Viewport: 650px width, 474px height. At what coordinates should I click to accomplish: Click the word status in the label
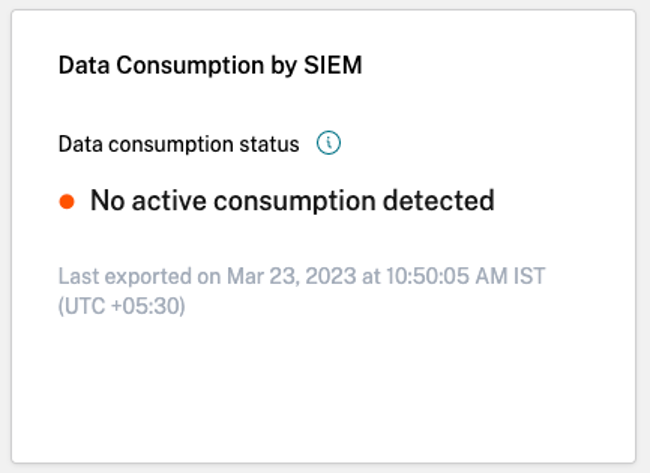click(x=273, y=144)
